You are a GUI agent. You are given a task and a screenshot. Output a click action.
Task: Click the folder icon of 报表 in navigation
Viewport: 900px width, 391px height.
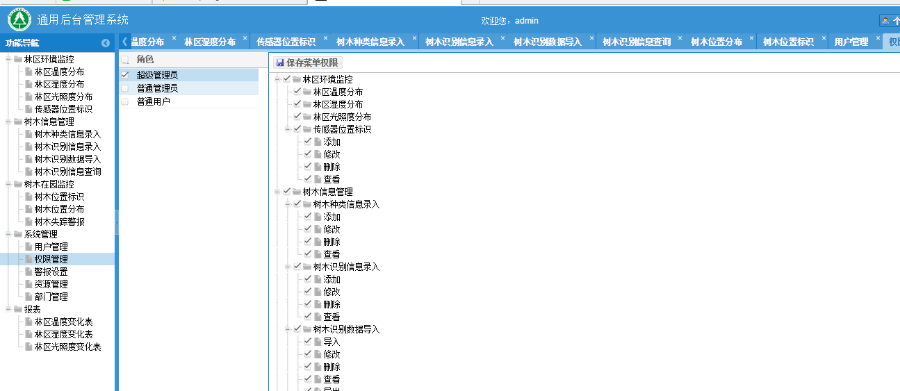tap(18, 309)
